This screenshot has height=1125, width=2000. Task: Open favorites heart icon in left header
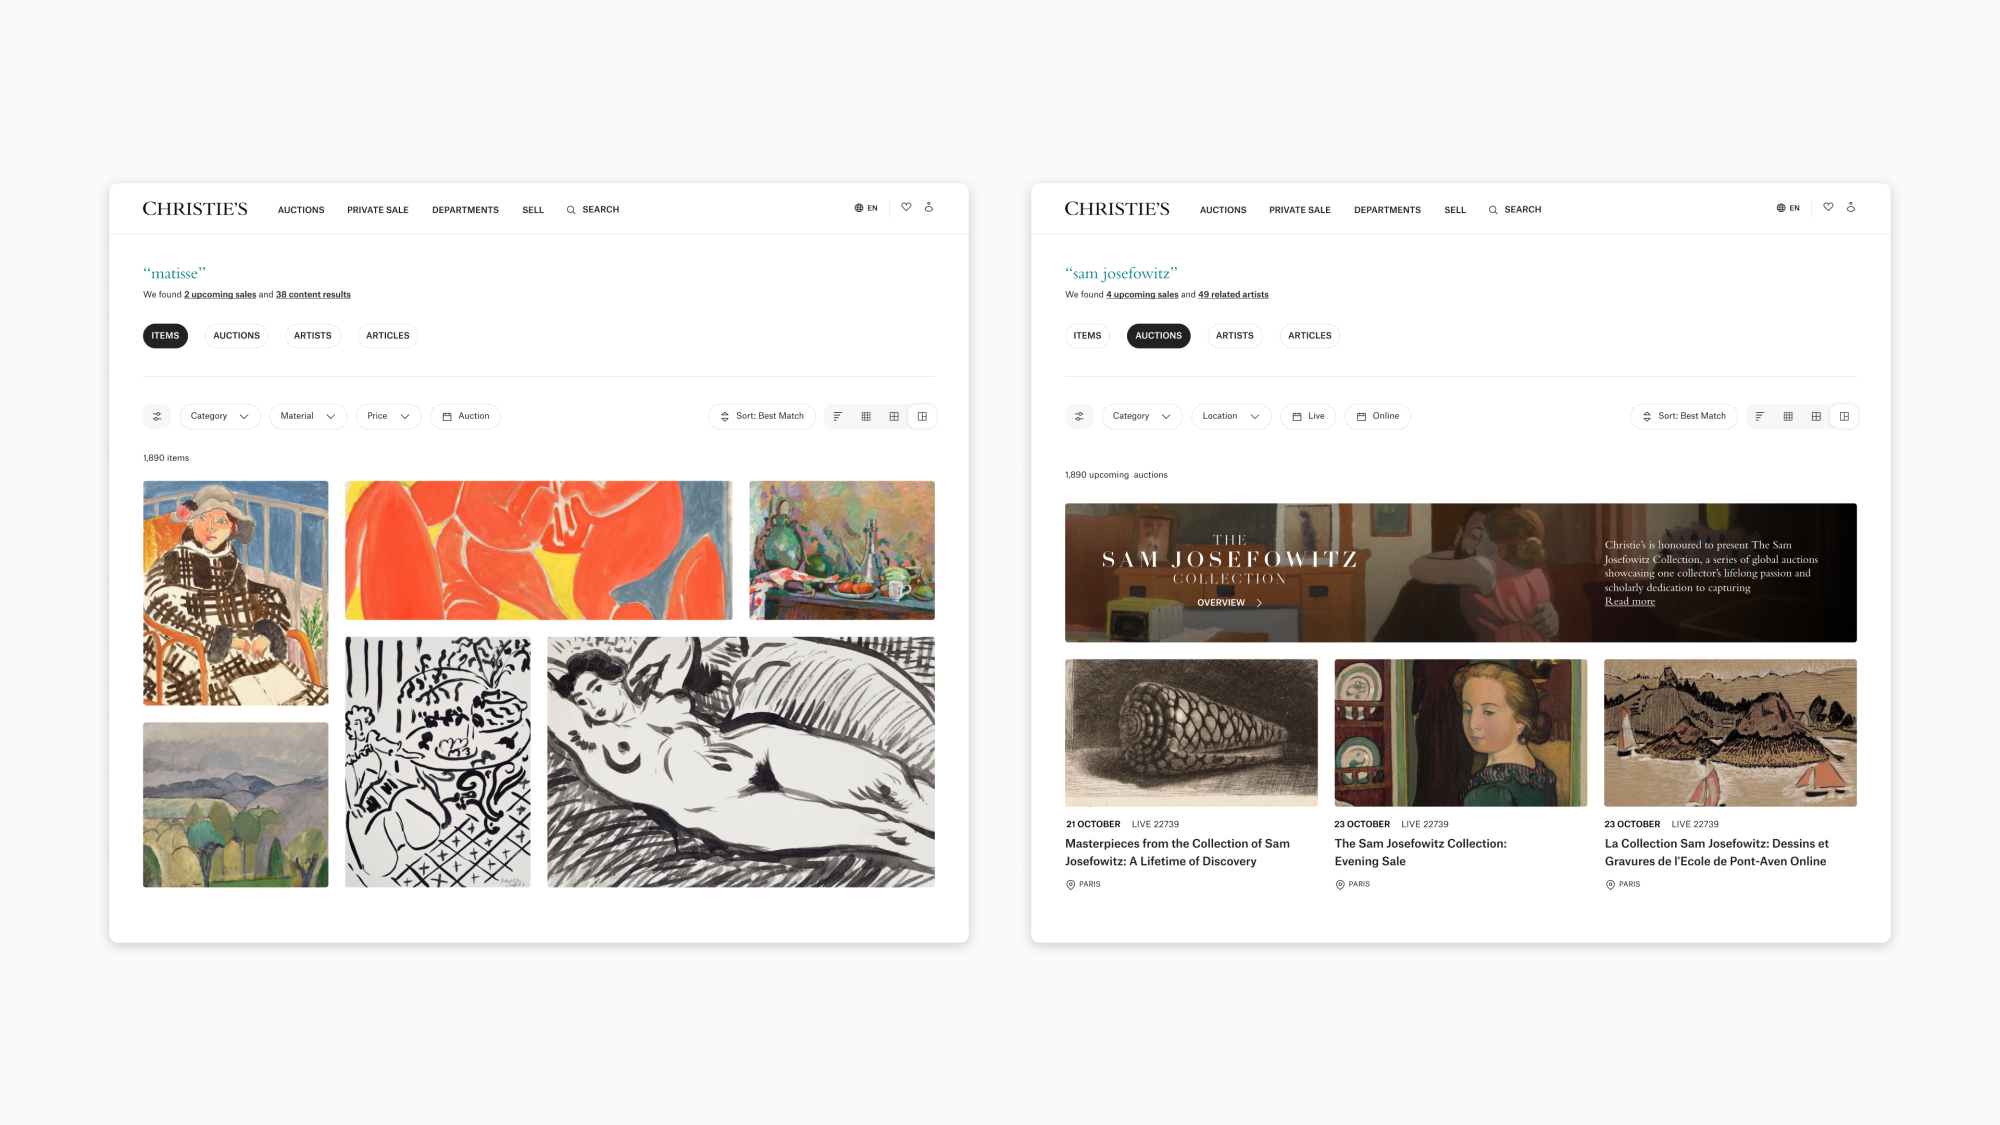[906, 207]
